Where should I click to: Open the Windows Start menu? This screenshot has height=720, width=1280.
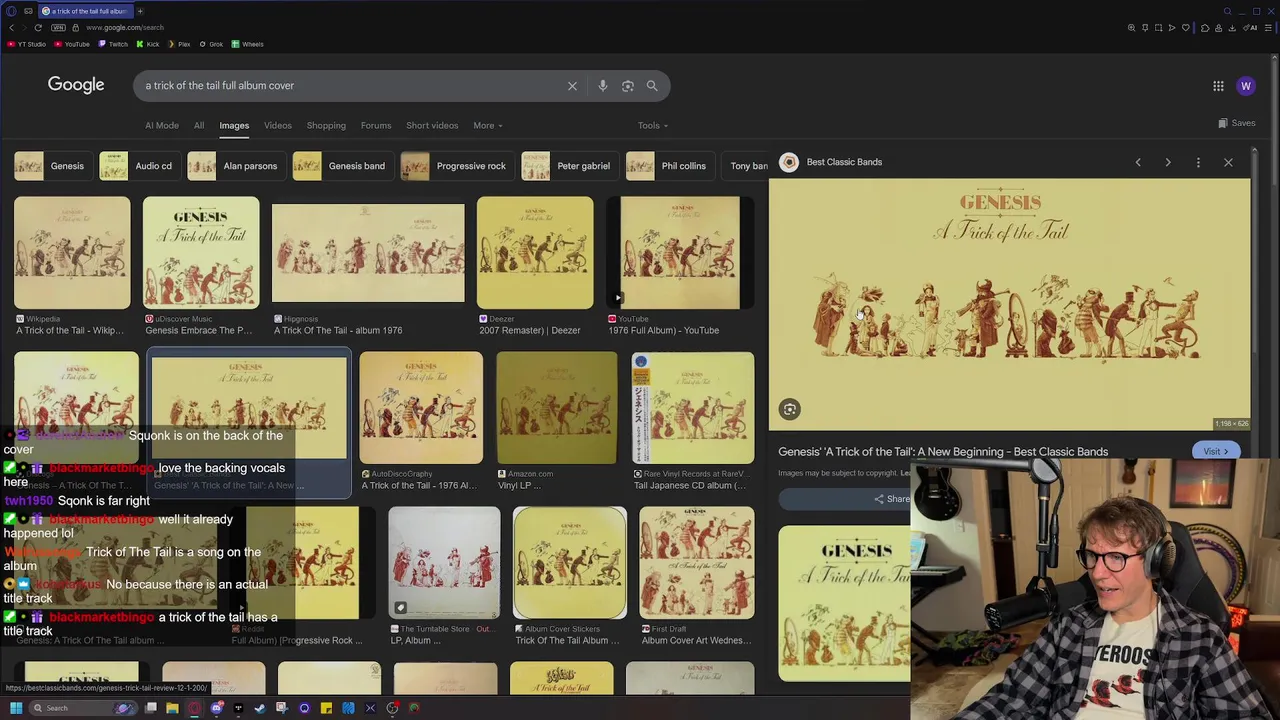click(16, 708)
